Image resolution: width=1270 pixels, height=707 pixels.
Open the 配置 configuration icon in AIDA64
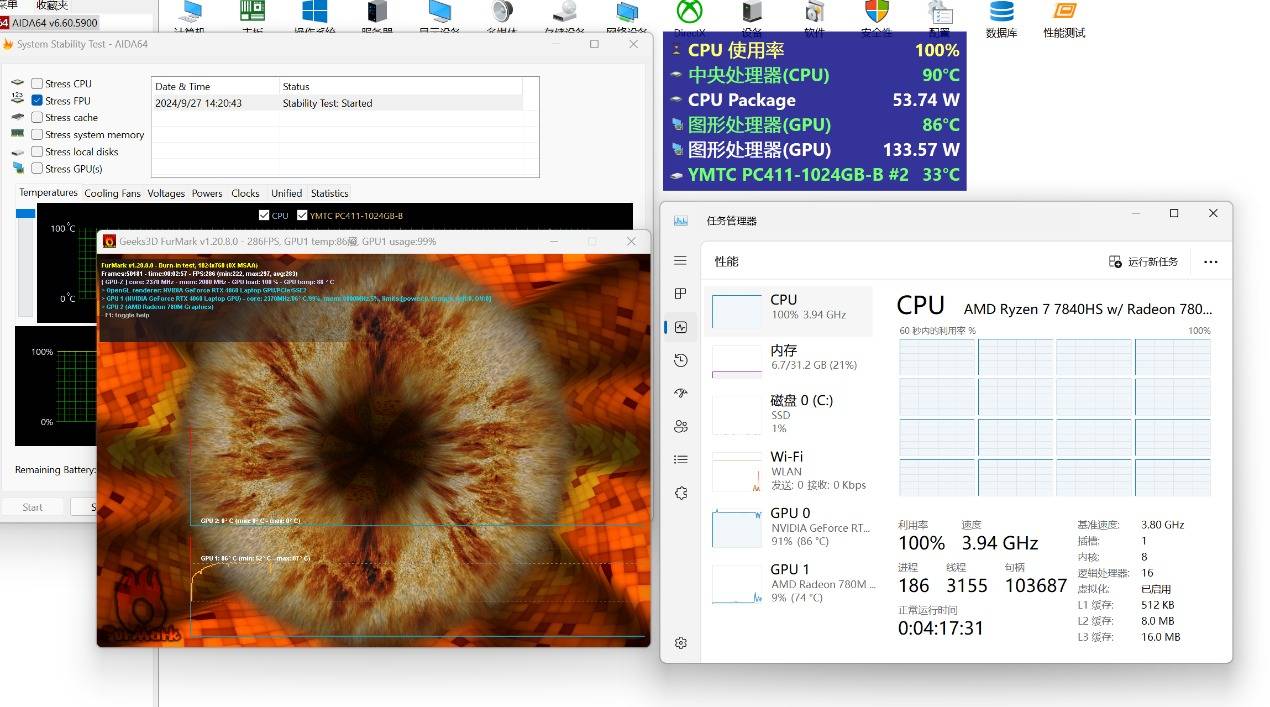(939, 12)
